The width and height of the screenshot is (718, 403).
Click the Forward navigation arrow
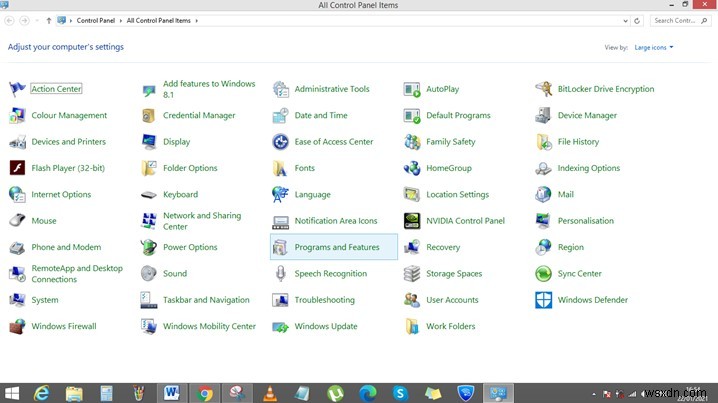24,21
